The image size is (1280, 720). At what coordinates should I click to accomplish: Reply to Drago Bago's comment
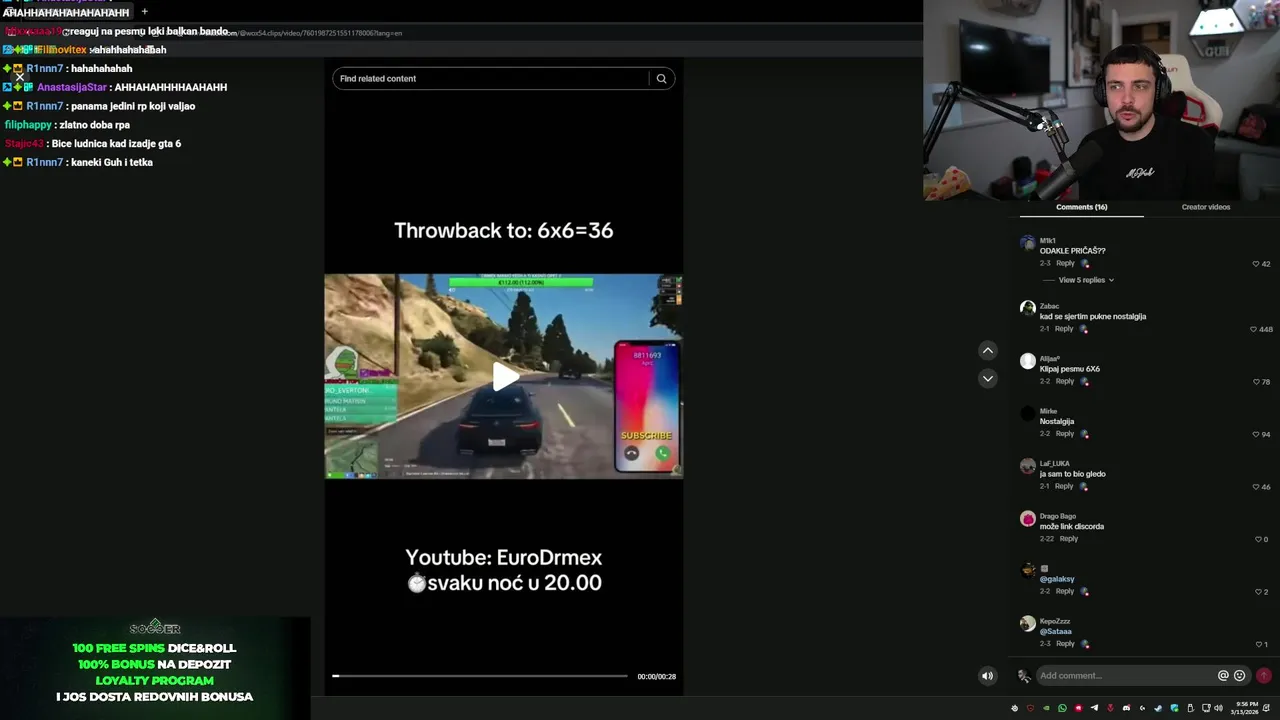tap(1069, 539)
